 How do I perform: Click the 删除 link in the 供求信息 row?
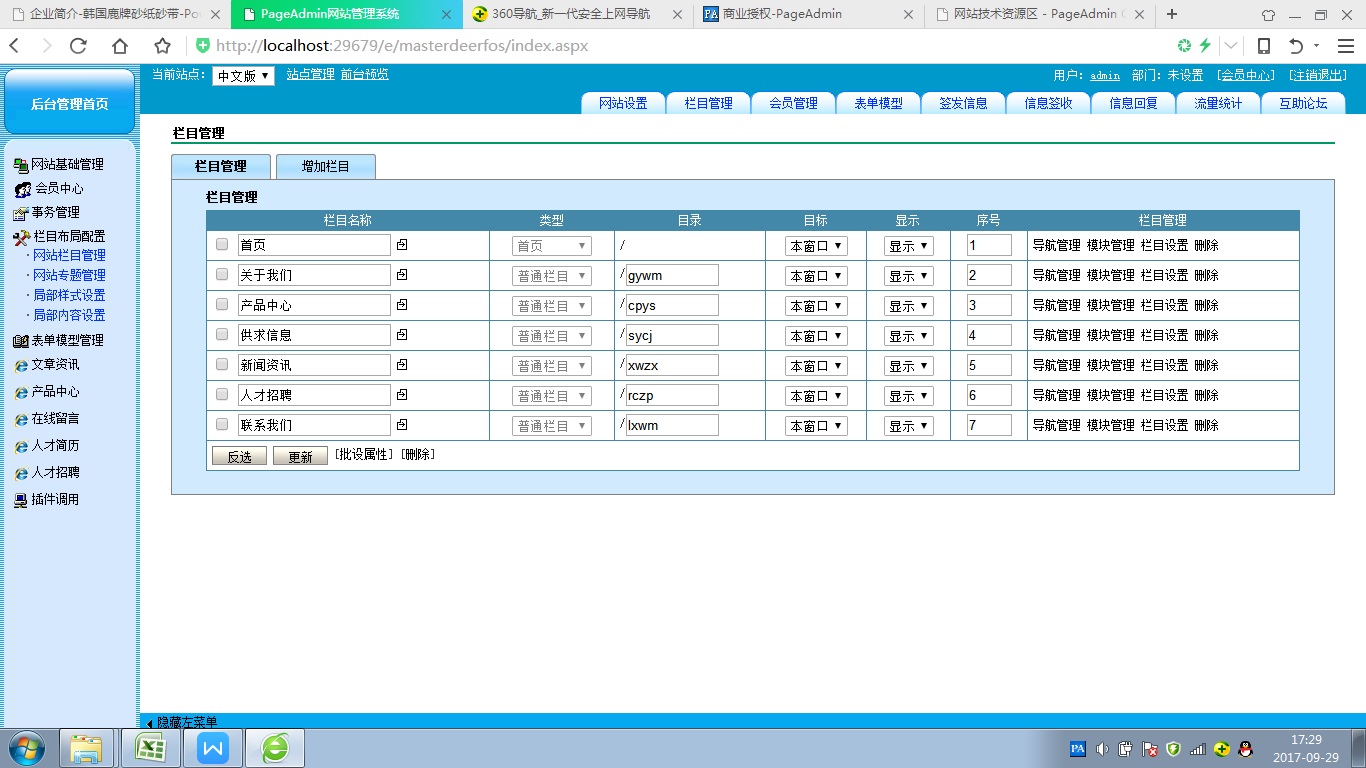pos(1206,335)
